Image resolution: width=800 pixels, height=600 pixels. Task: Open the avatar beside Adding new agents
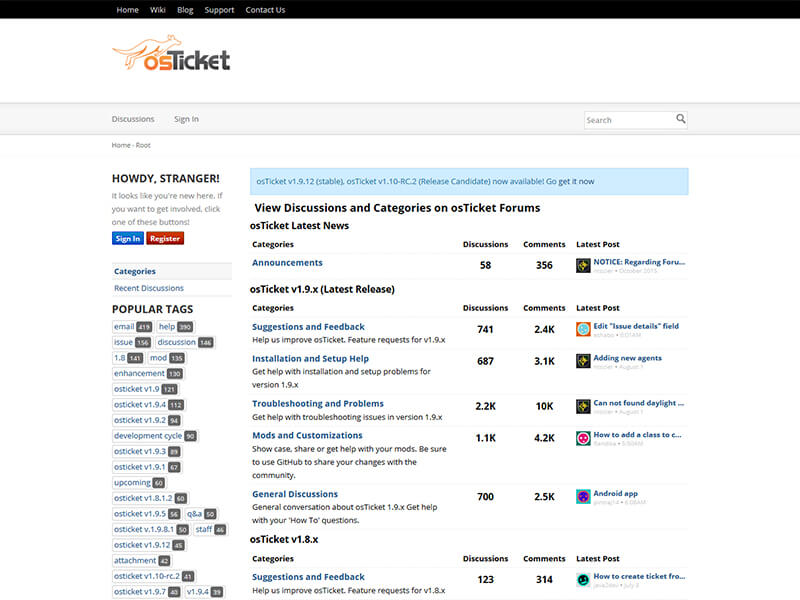pyautogui.click(x=583, y=361)
